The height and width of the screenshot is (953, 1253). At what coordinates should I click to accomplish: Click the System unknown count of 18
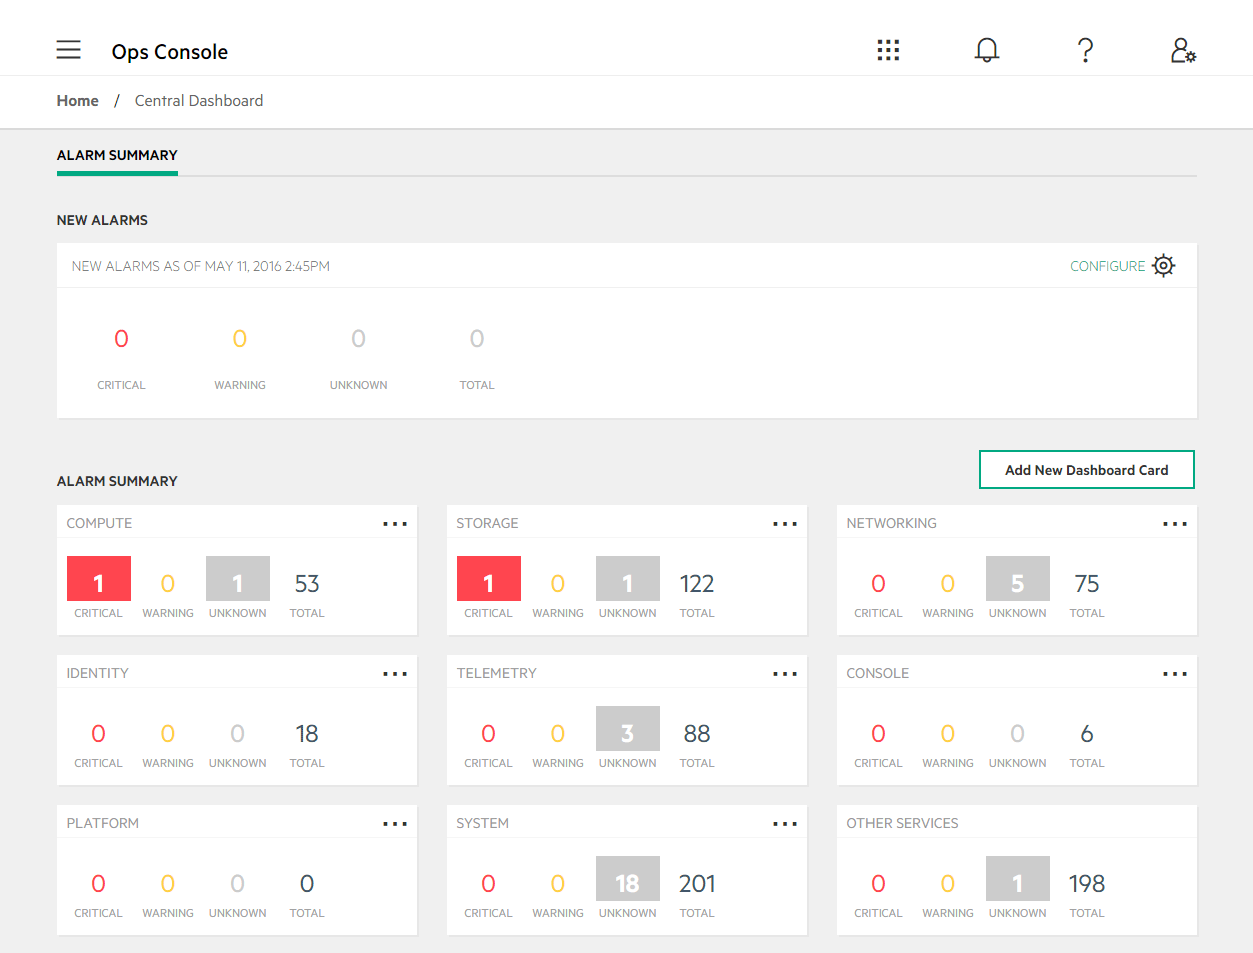click(627, 879)
